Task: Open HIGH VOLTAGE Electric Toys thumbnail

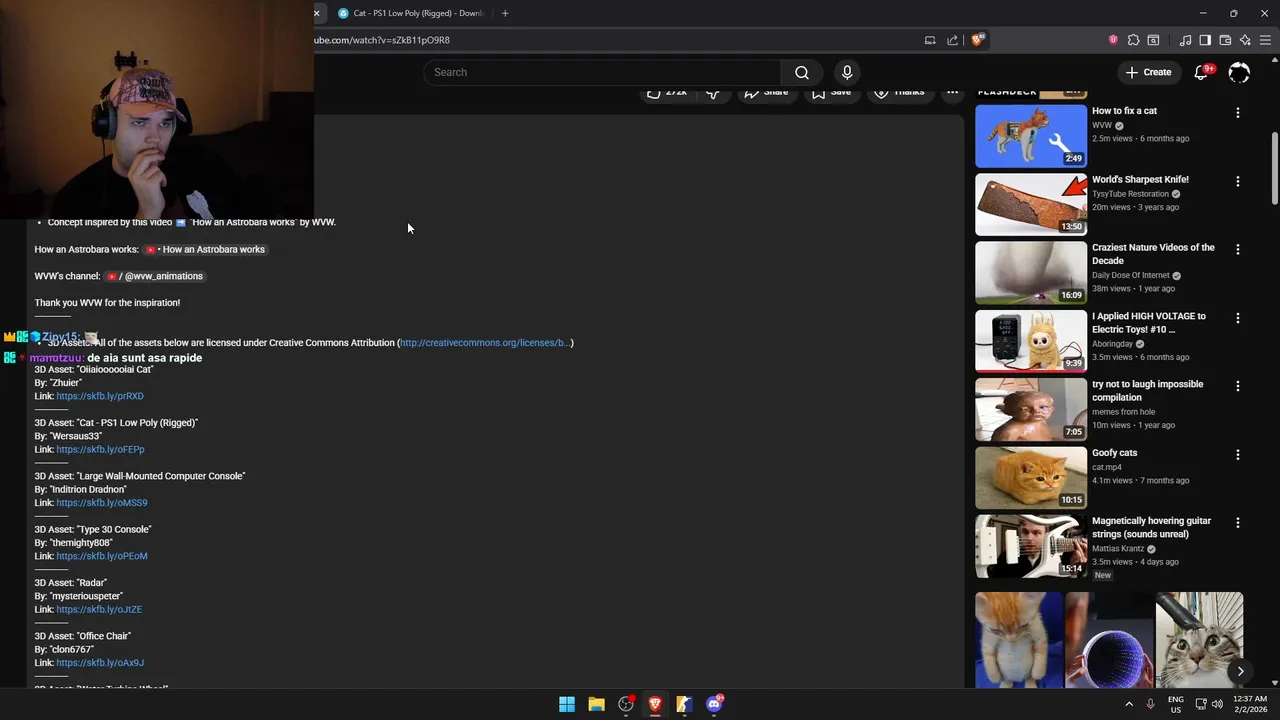Action: pos(1031,341)
